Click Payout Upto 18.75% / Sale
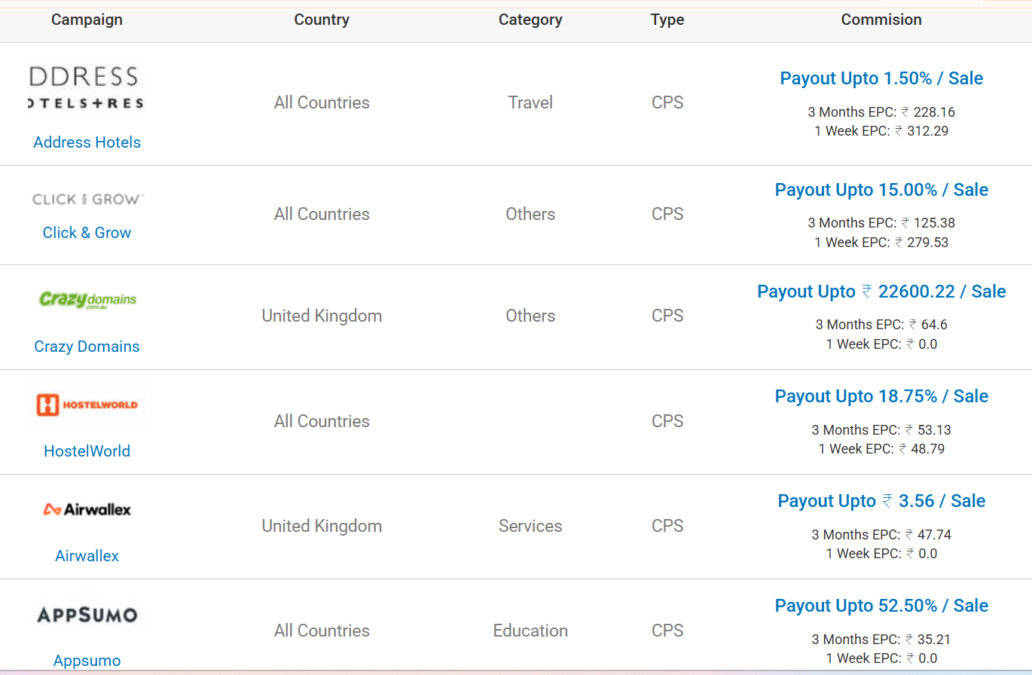The image size is (1032, 675). [x=881, y=396]
